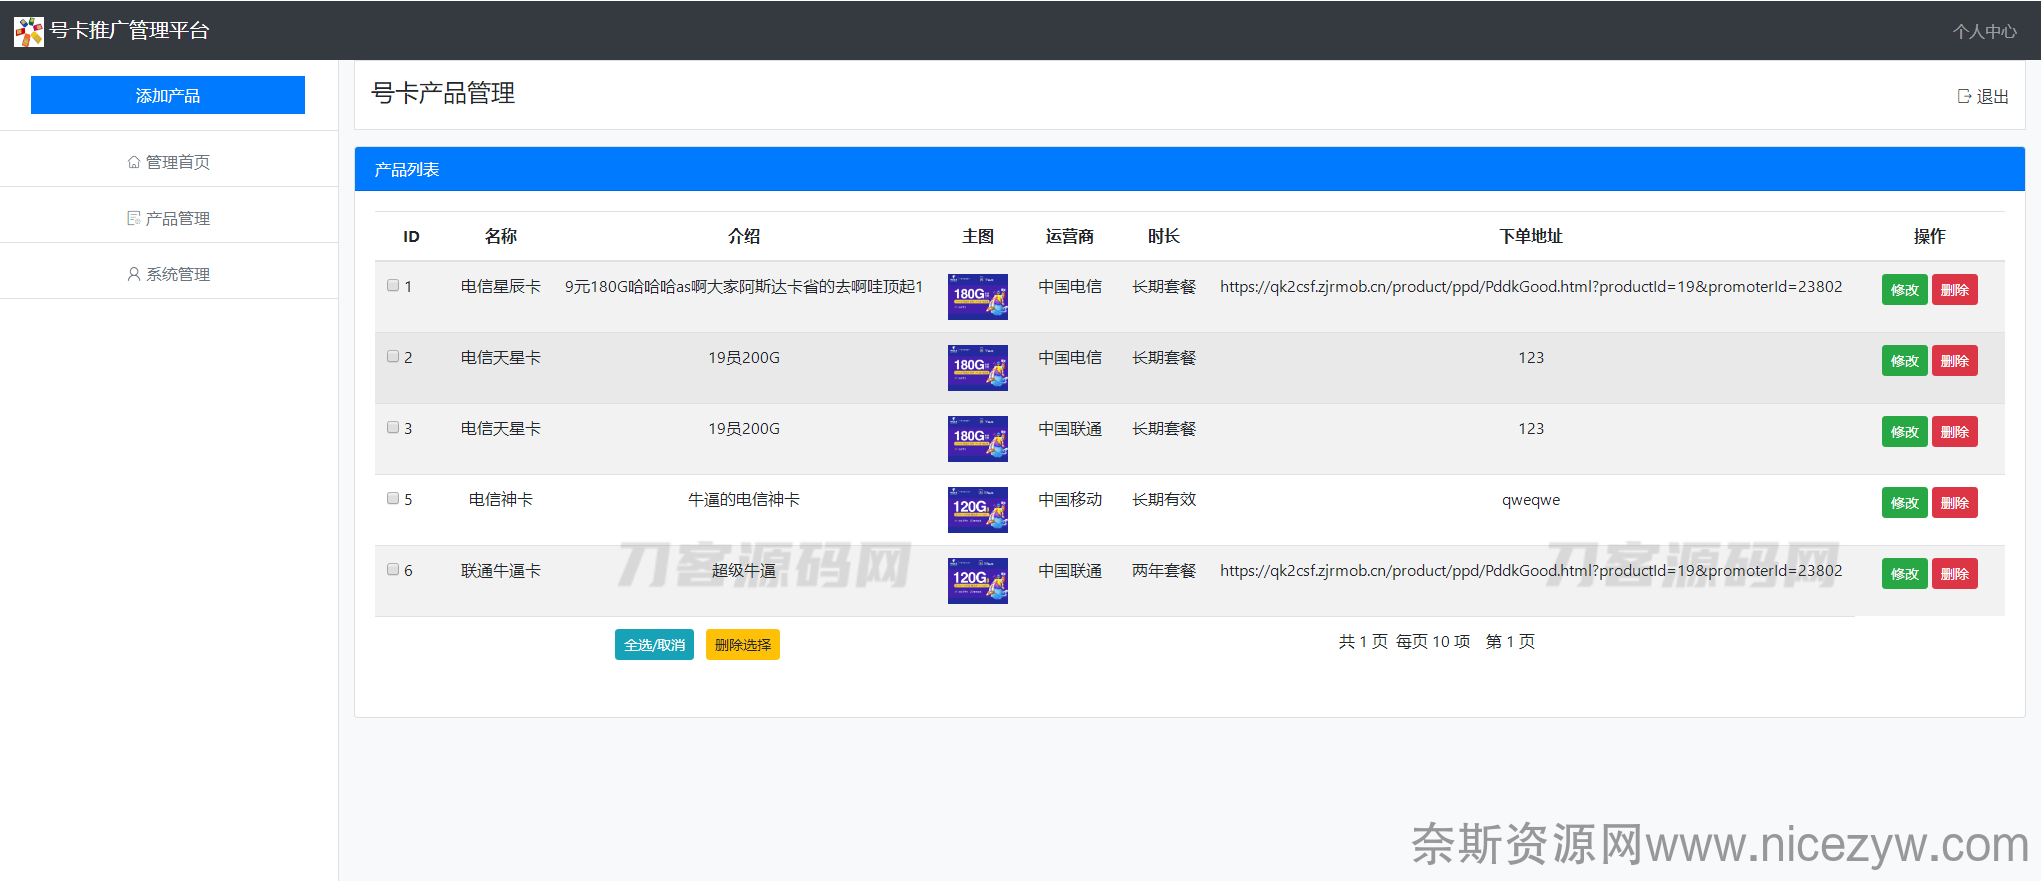
Task: Click 删除 for product ID 2
Action: [x=1954, y=361]
